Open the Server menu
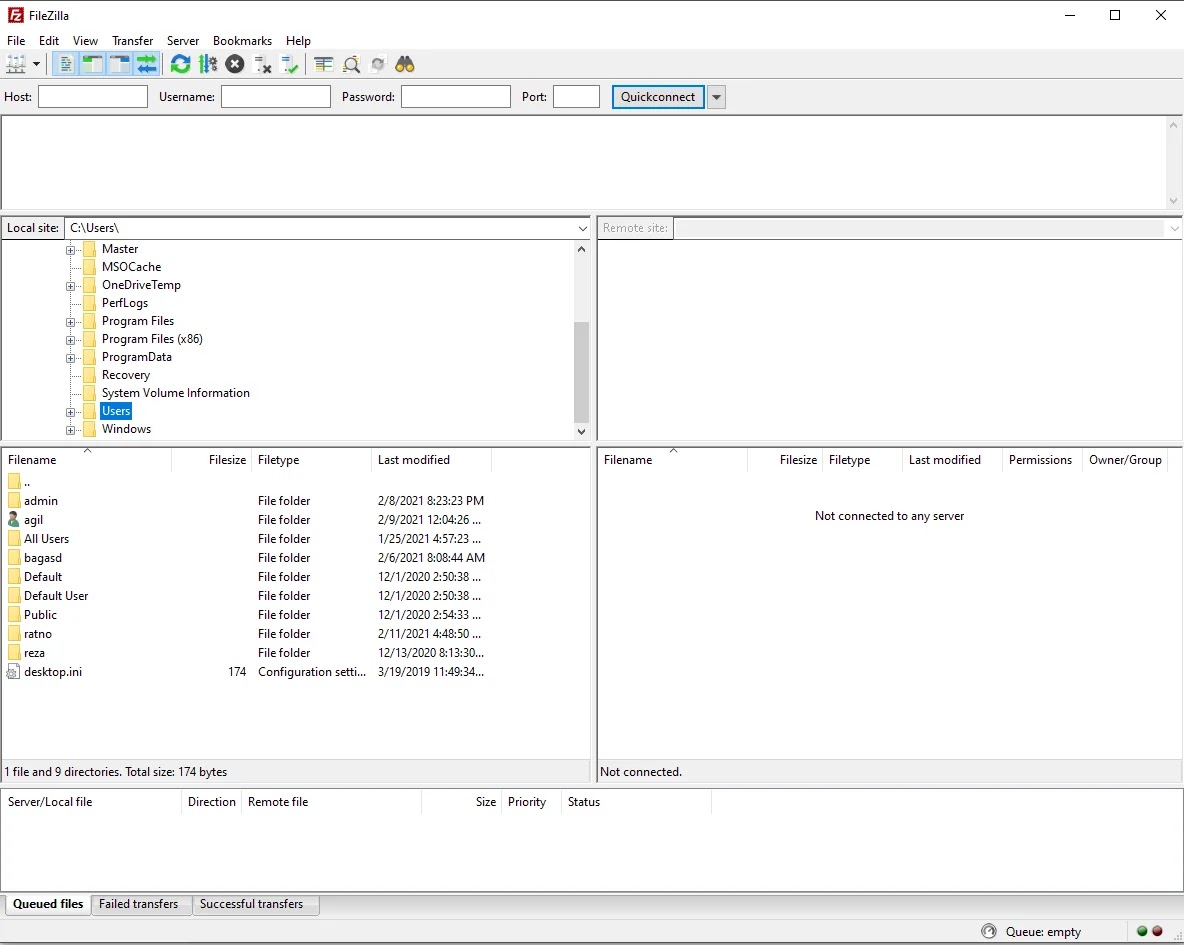Viewport: 1184px width, 945px height. pos(183,41)
